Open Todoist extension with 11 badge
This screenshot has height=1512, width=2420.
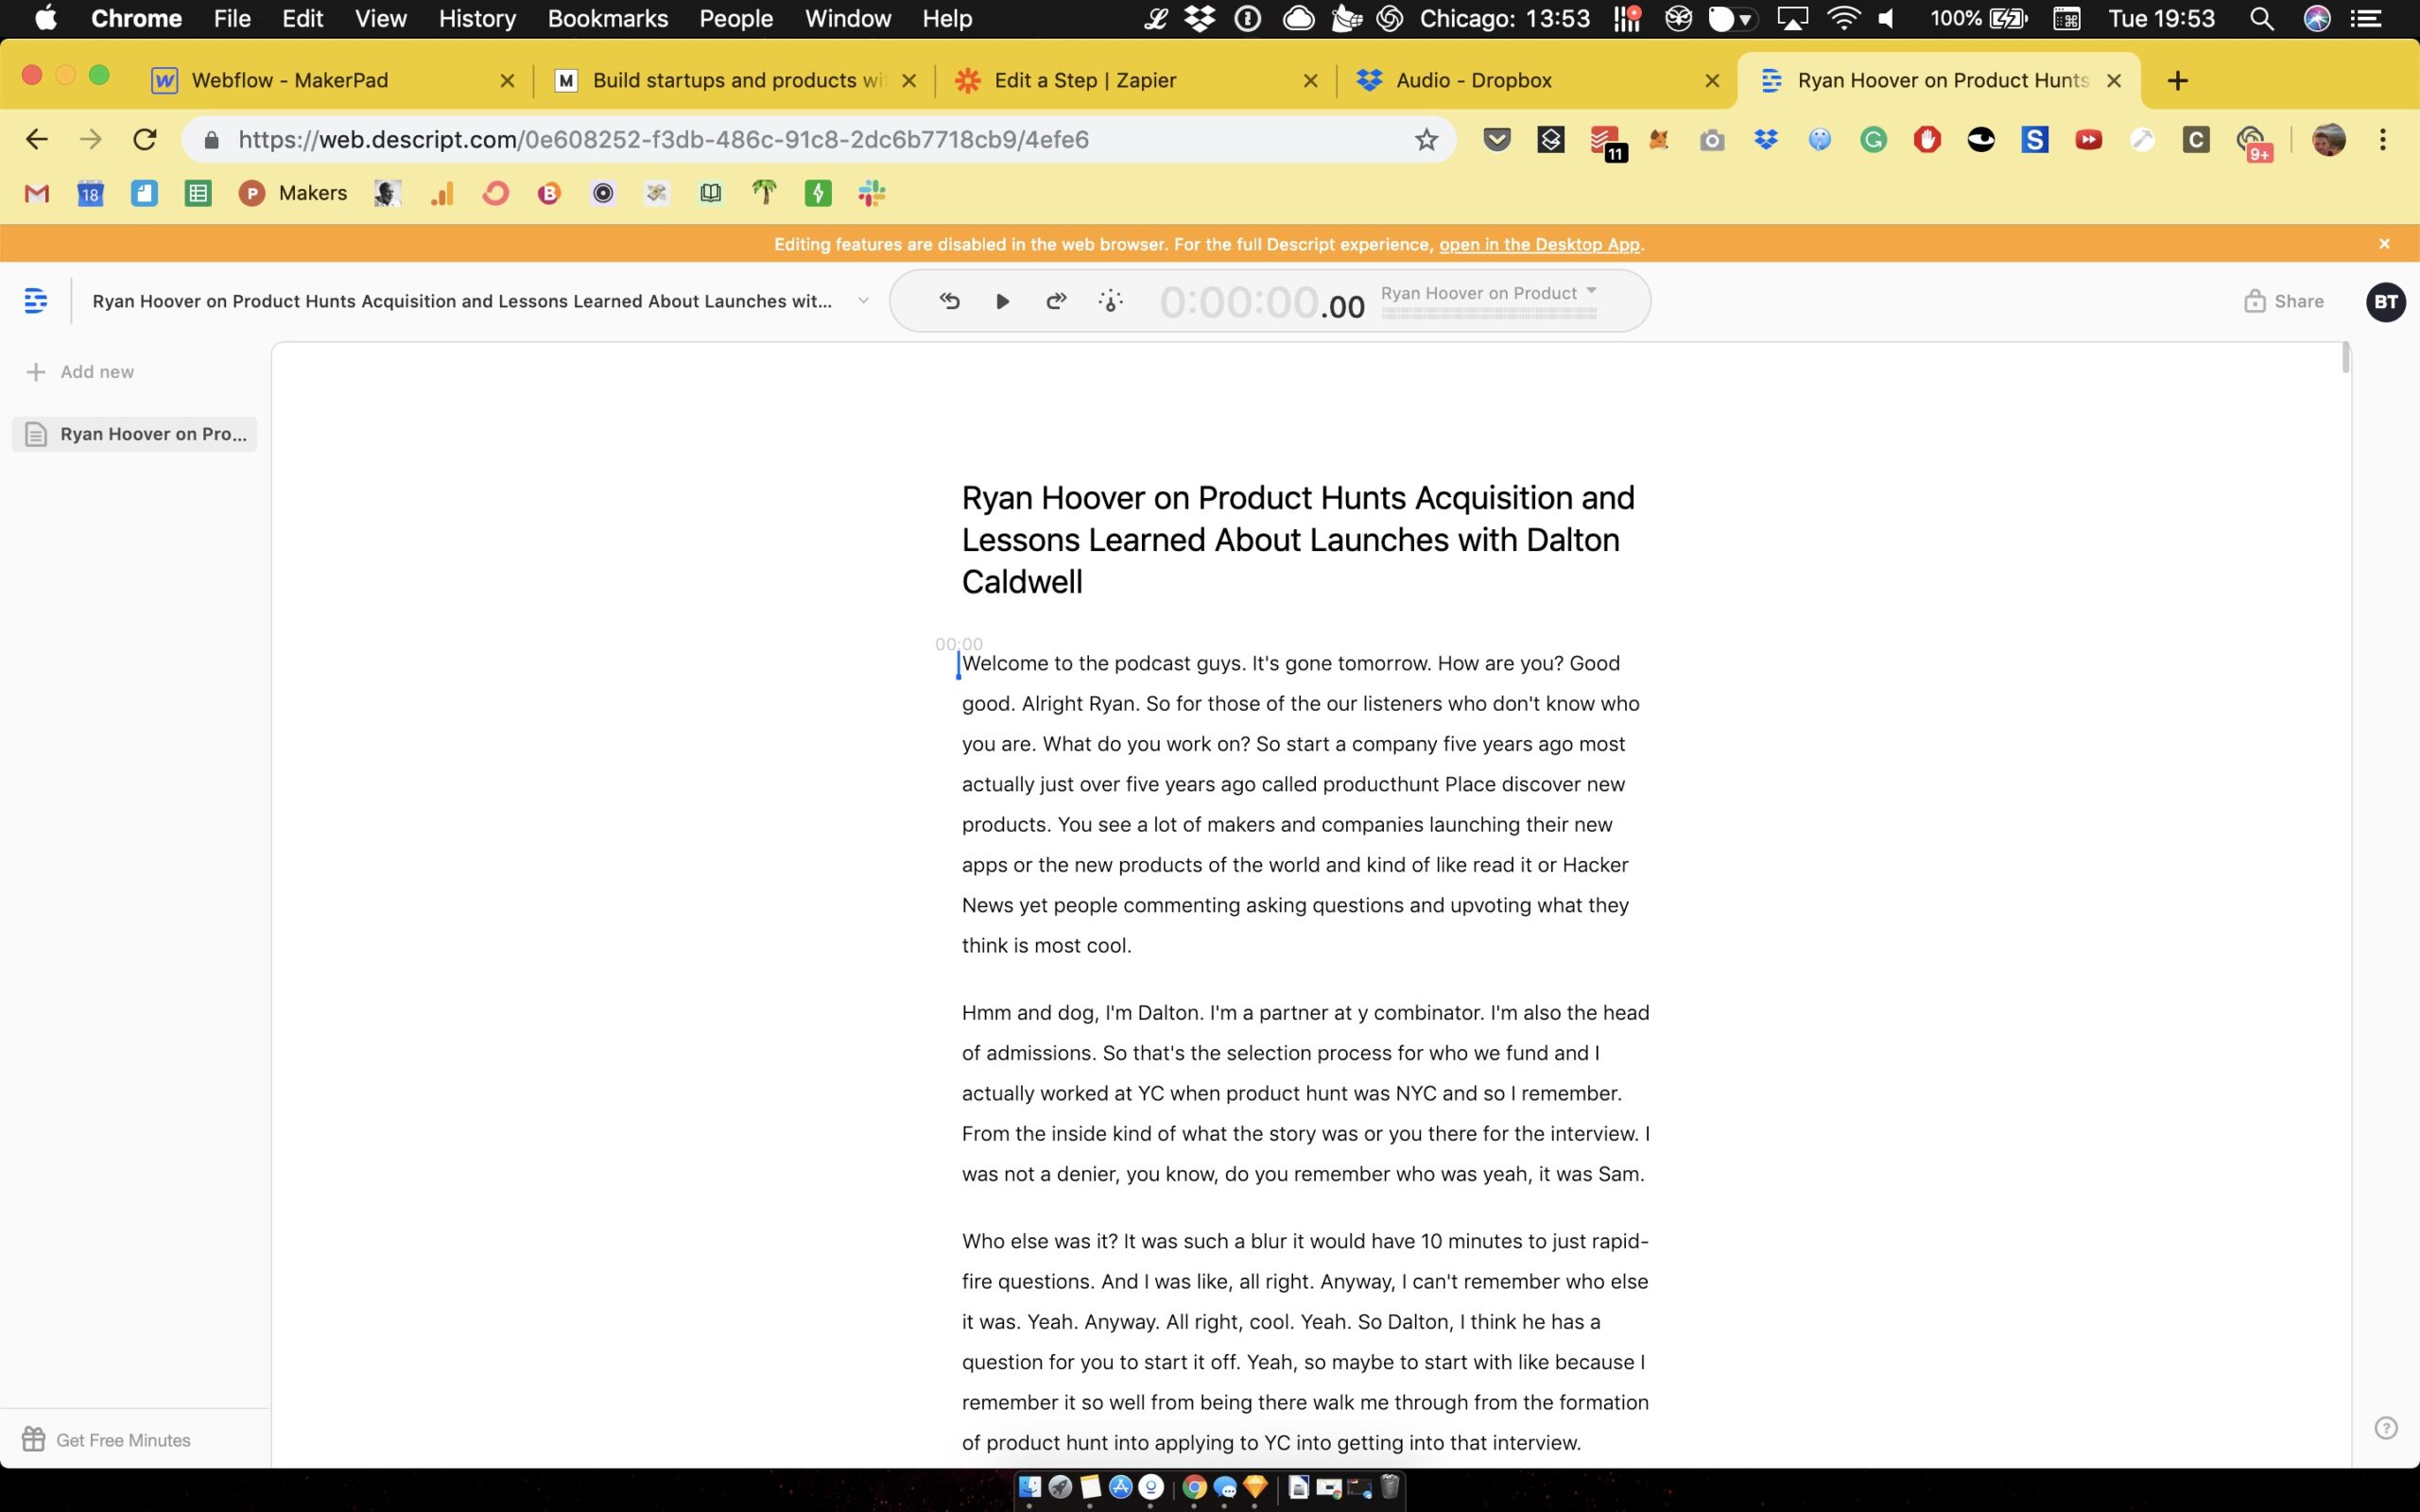[x=1606, y=141]
